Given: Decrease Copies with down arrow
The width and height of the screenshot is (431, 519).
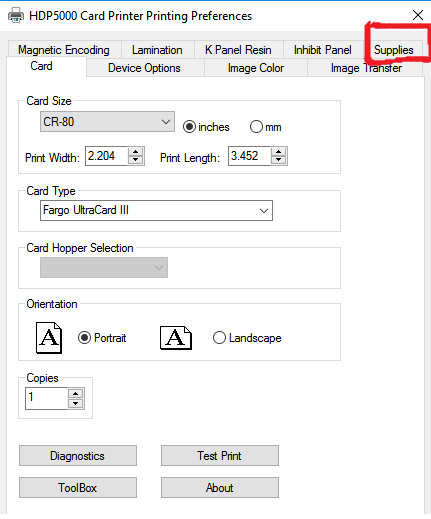Looking at the screenshot, I should pos(76,403).
